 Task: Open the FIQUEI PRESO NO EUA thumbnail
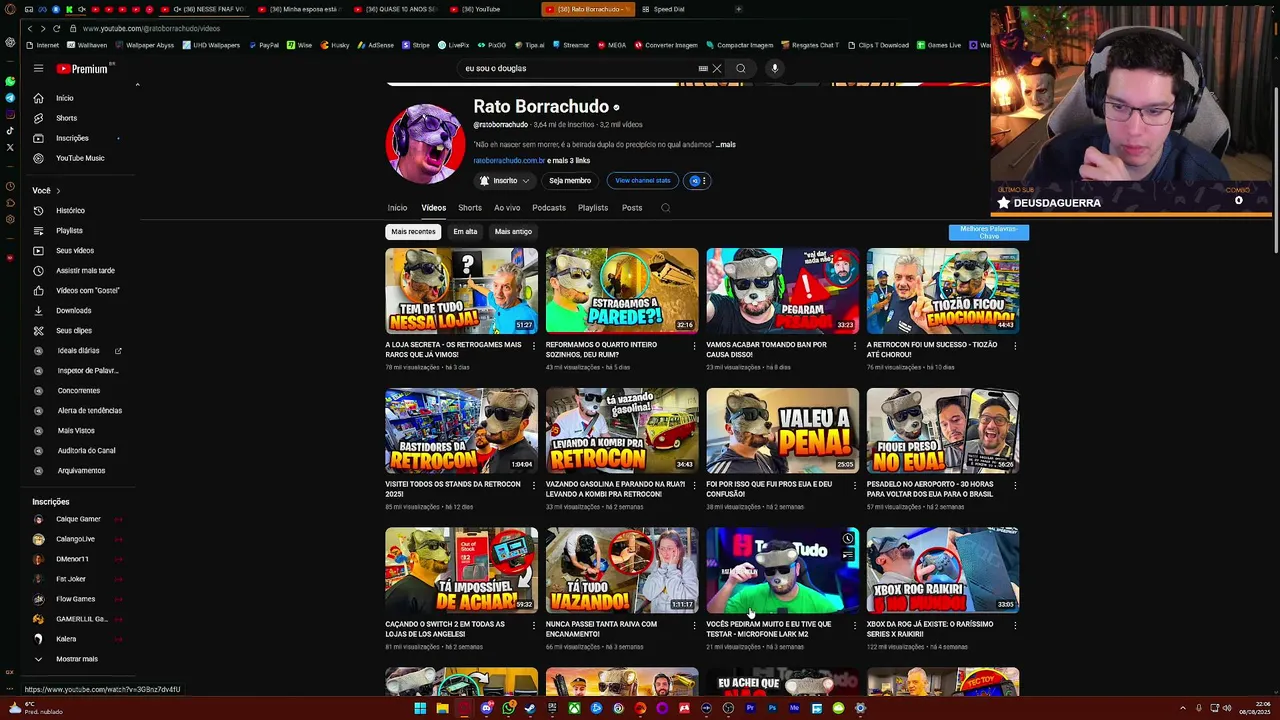click(943, 430)
